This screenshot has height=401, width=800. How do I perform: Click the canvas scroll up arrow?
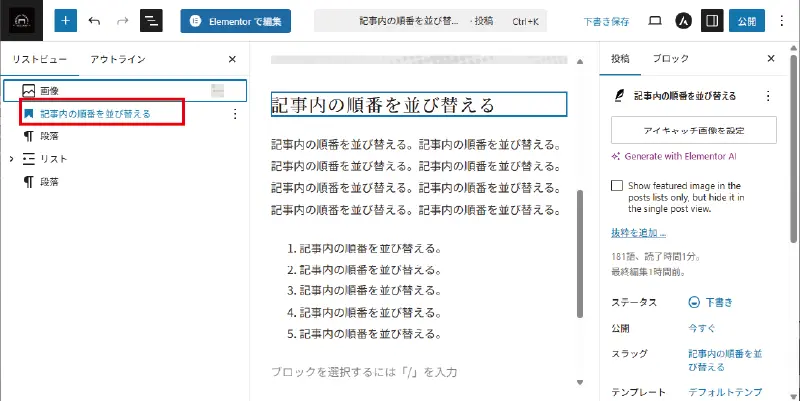(x=580, y=62)
